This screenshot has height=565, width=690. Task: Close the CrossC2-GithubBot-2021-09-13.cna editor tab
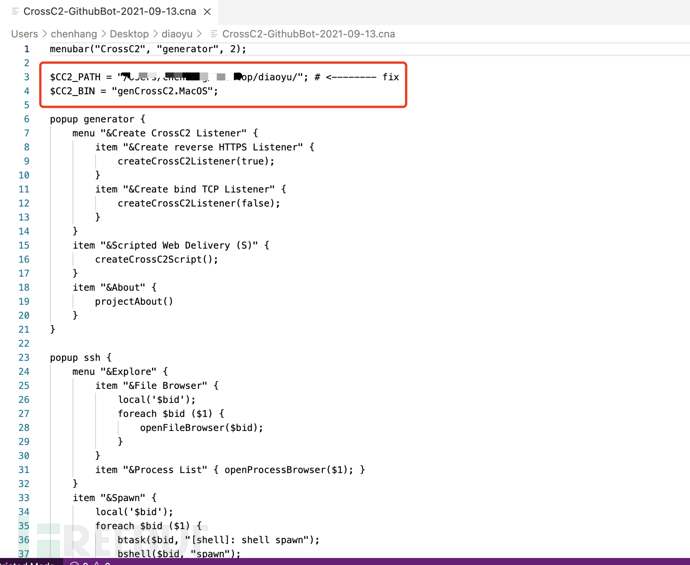tap(207, 12)
